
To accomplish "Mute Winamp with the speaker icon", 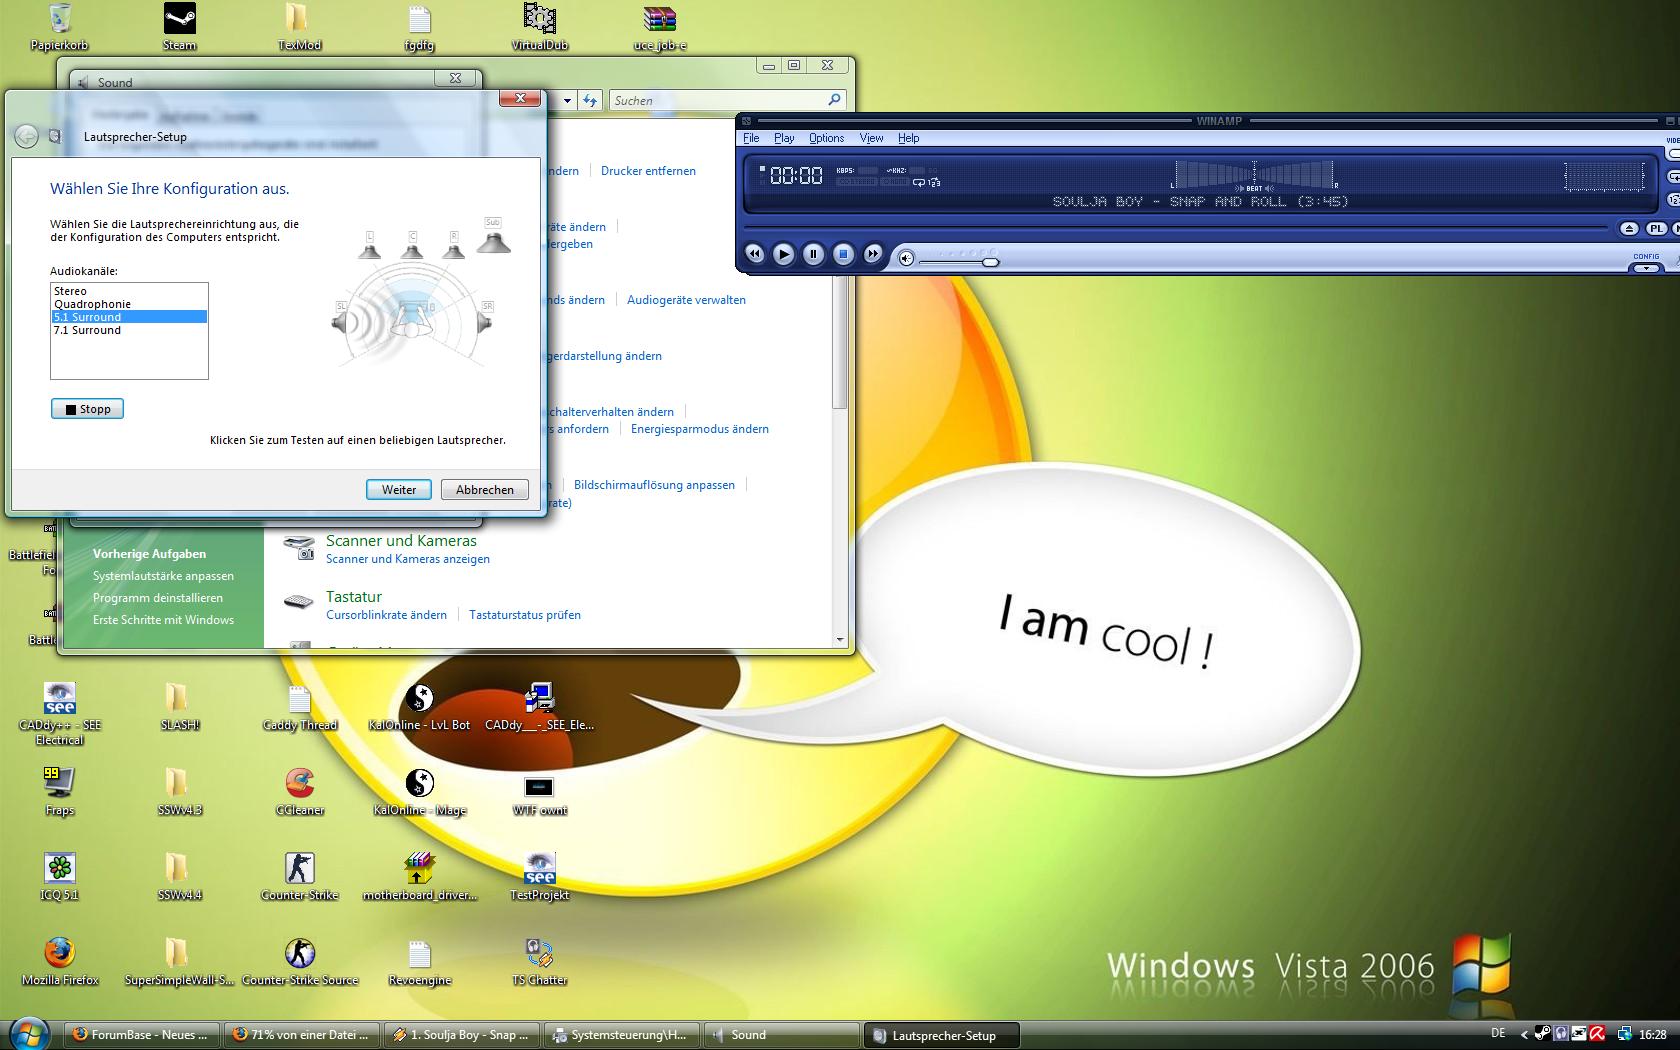I will (906, 258).
